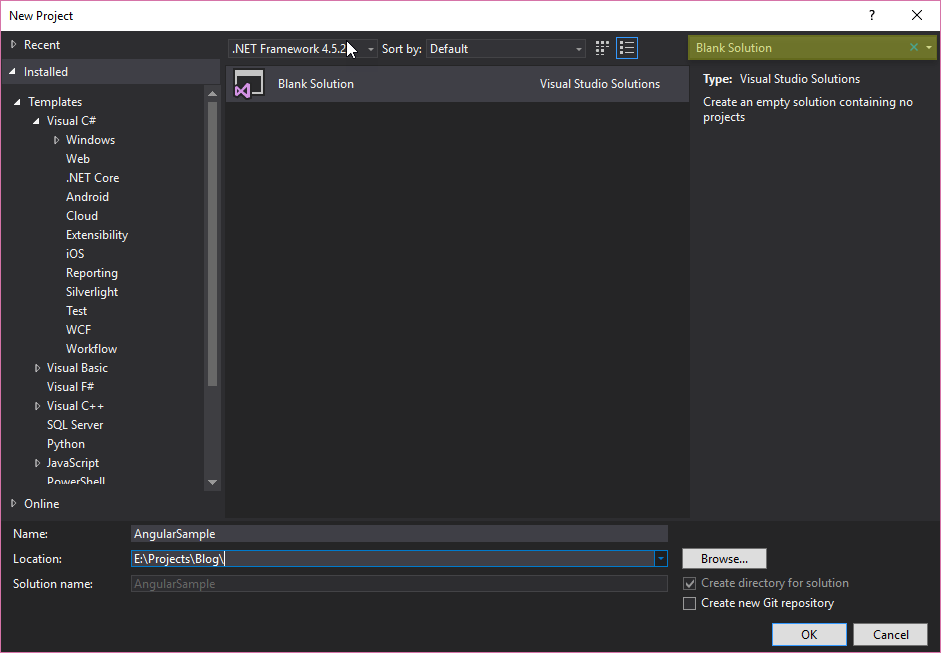Screen dimensions: 941x653
Task: Switch template view to list mode
Action: tap(627, 47)
